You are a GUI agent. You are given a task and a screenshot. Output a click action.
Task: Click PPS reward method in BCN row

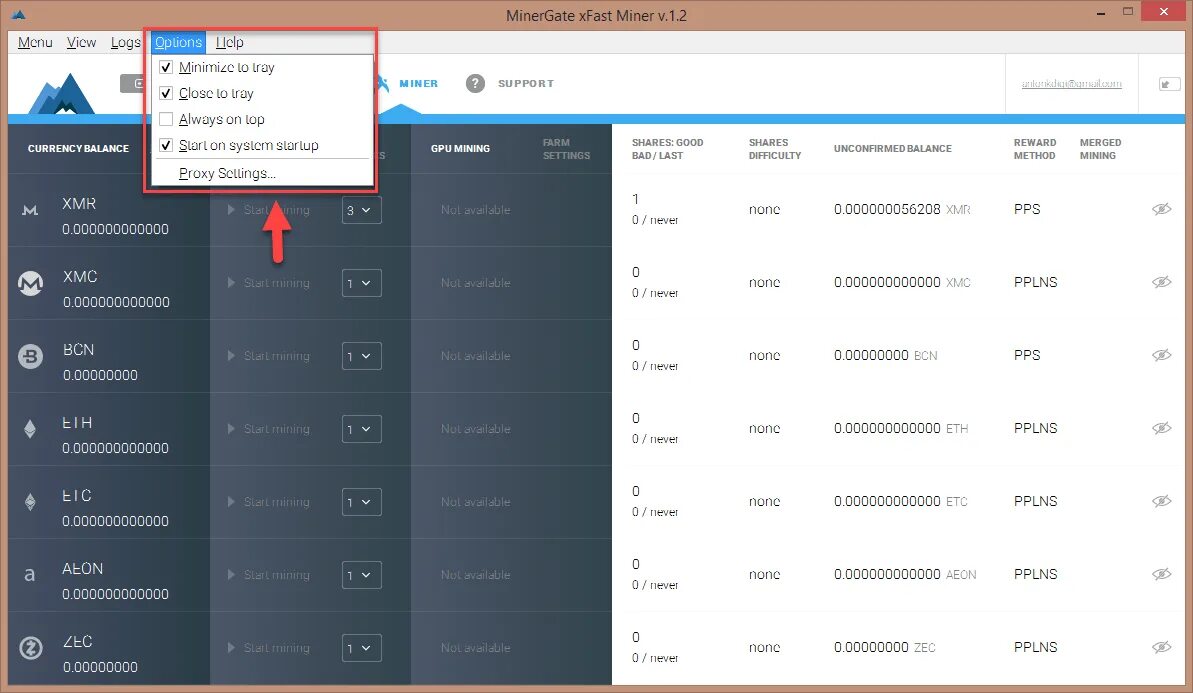1027,355
